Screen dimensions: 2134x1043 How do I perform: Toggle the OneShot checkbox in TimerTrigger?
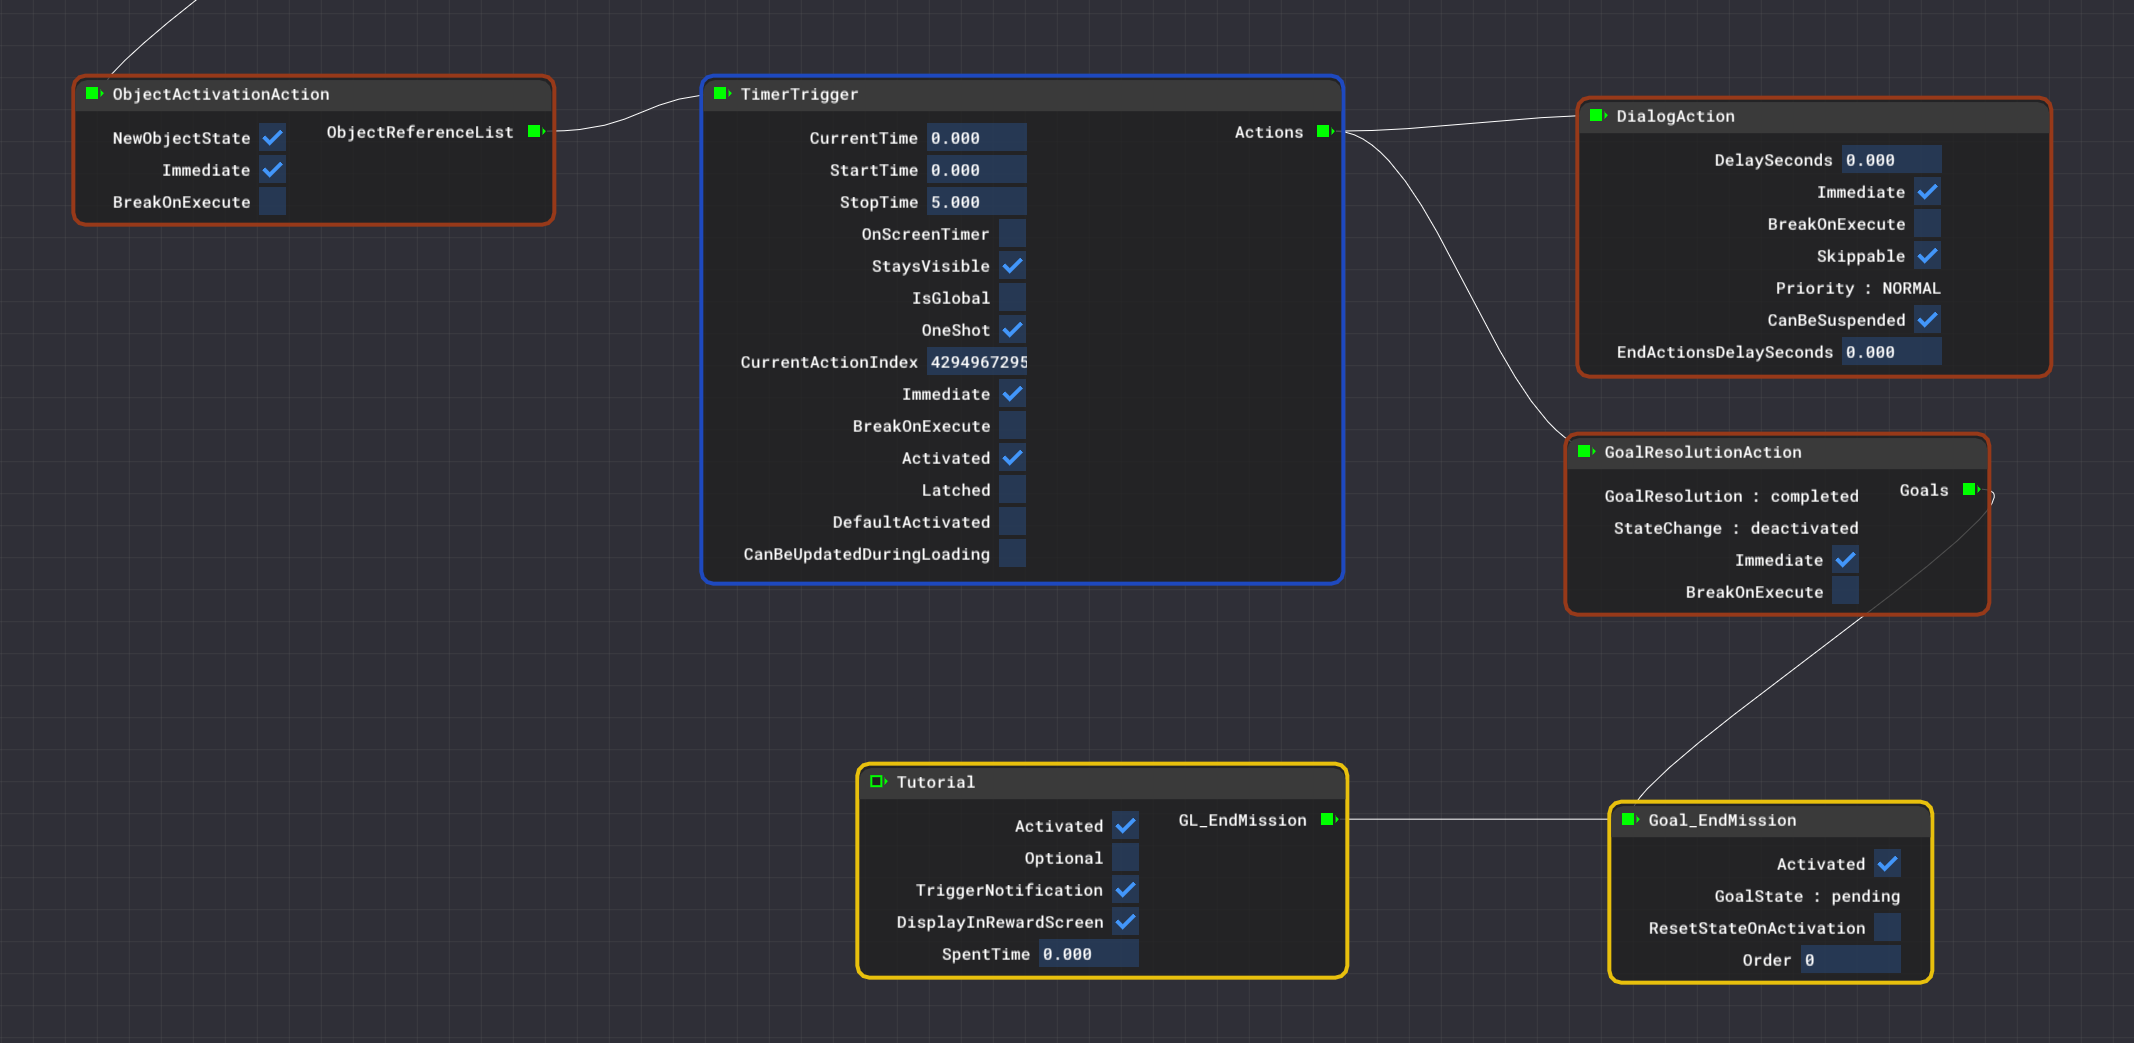coord(1012,330)
